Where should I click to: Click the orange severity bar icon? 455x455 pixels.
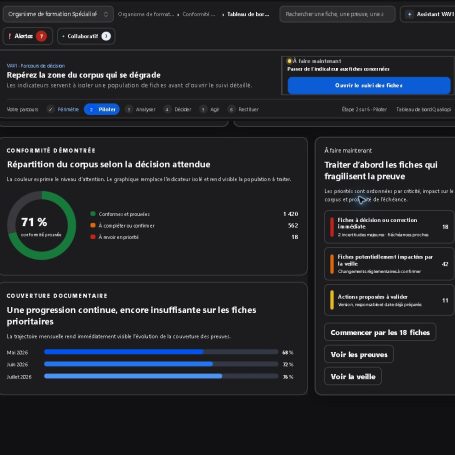[x=332, y=264]
